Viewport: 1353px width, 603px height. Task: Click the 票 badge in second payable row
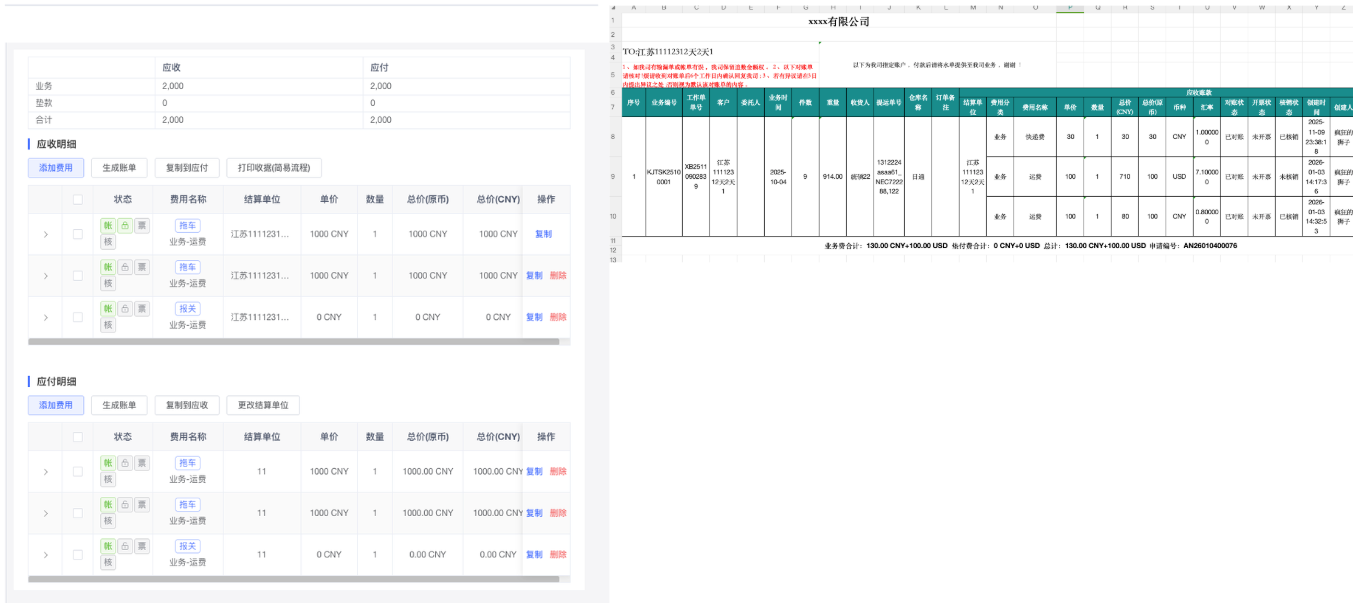pyautogui.click(x=142, y=505)
